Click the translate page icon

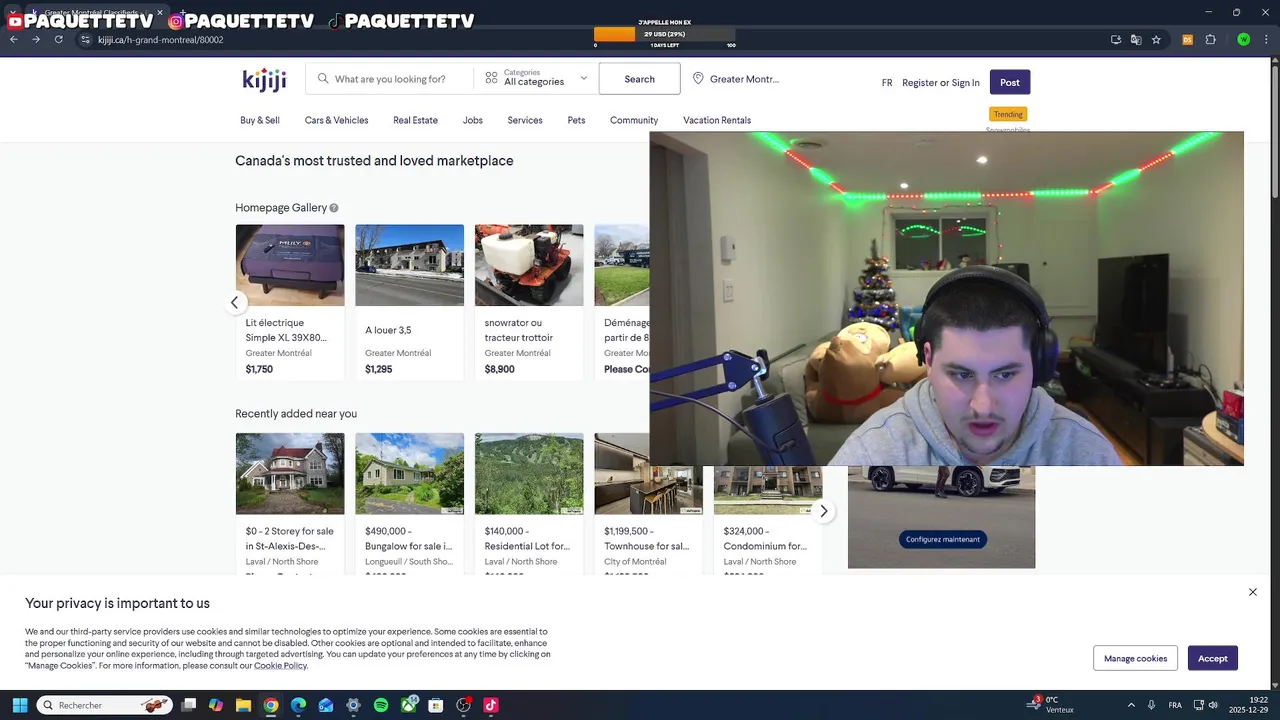click(x=1136, y=40)
